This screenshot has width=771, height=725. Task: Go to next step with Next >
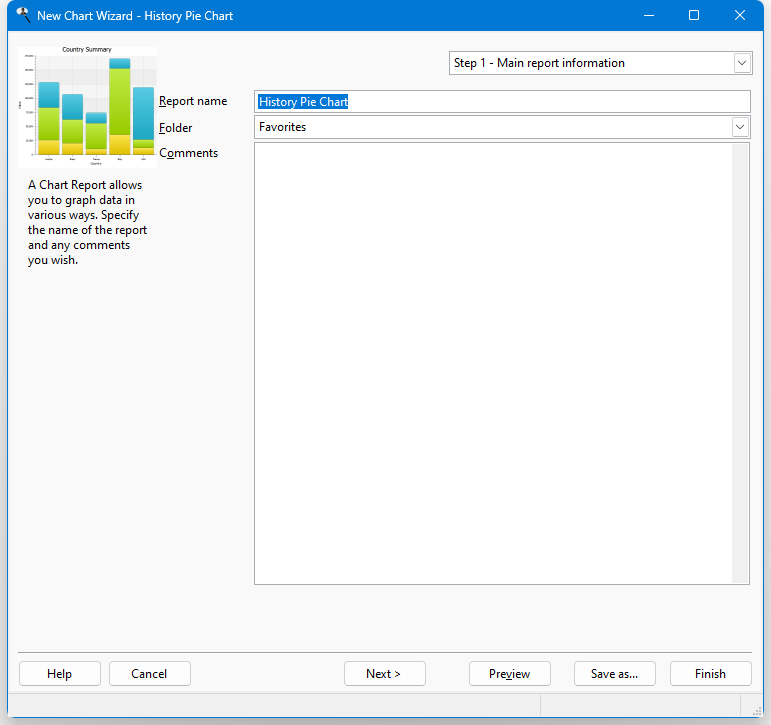pos(385,673)
